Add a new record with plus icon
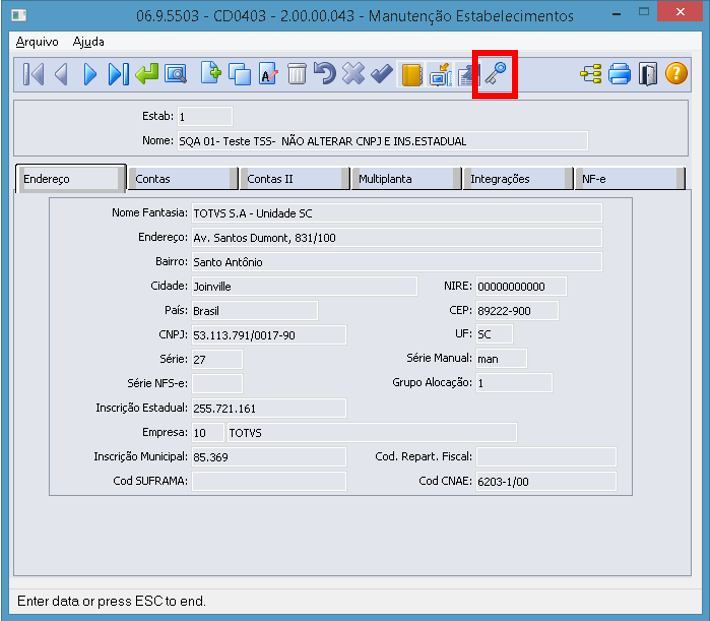 tap(211, 74)
